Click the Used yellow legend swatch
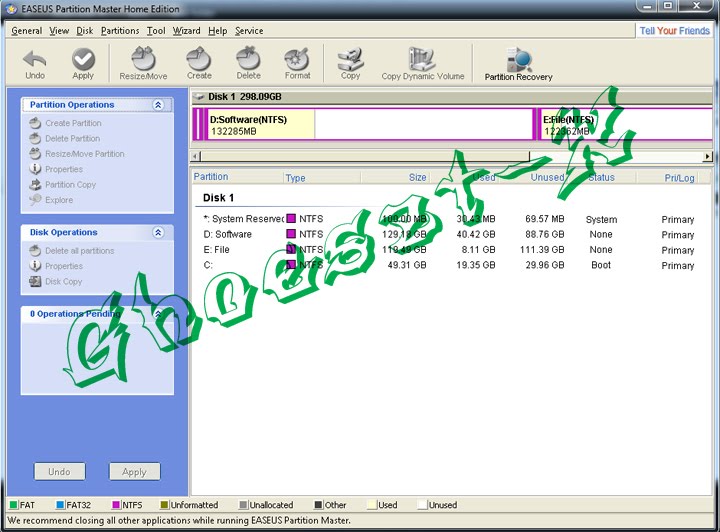720x532 pixels. [372, 505]
